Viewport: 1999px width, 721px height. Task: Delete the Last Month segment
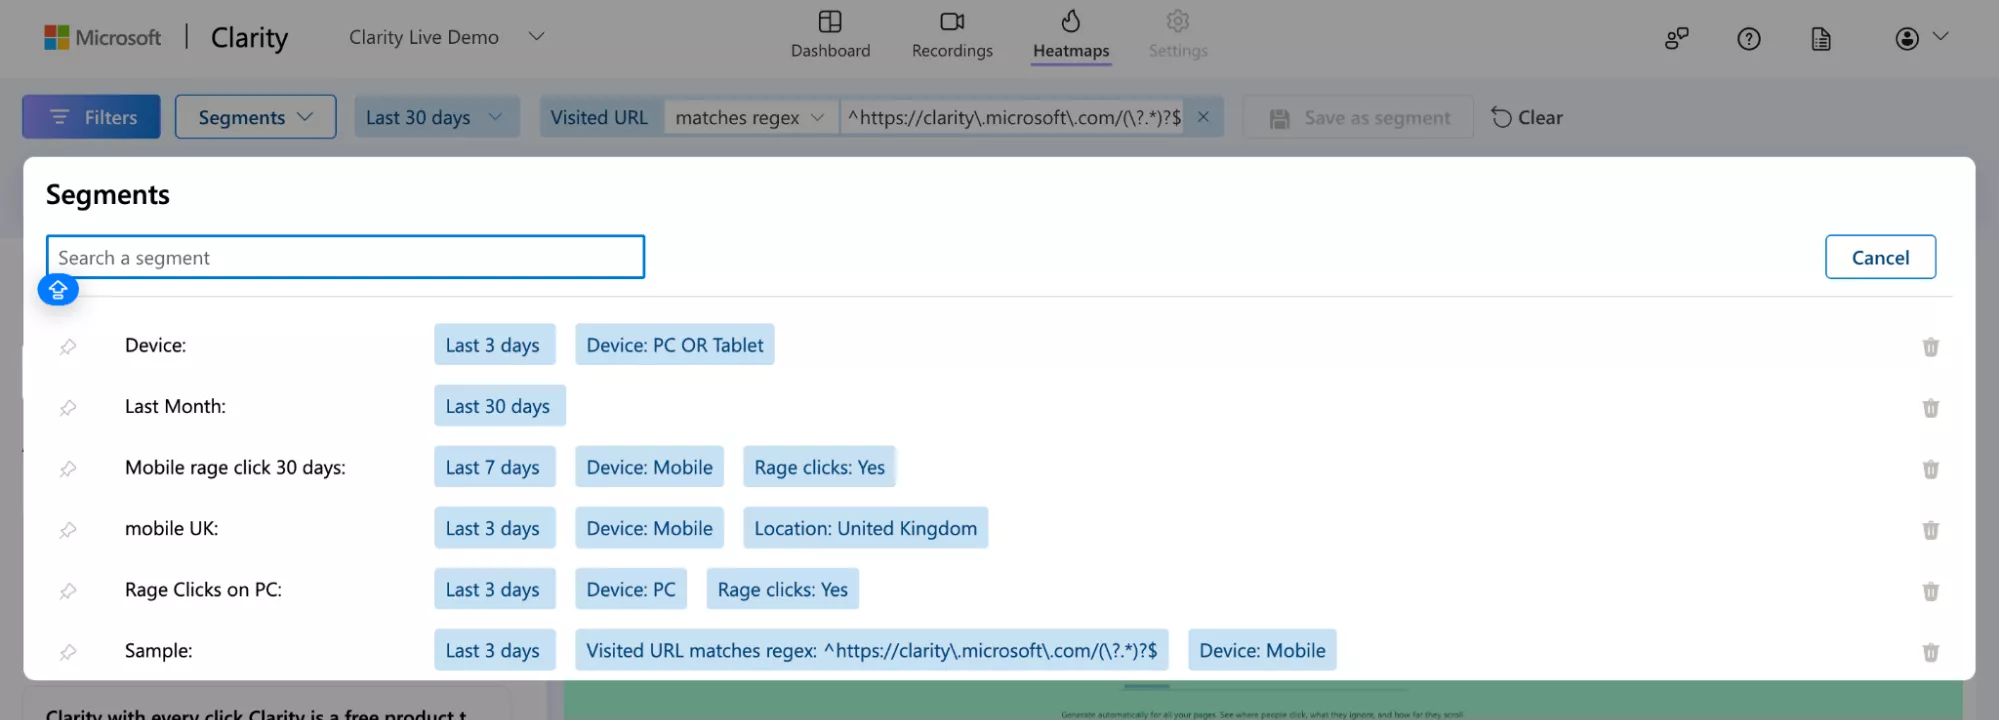[1930, 408]
